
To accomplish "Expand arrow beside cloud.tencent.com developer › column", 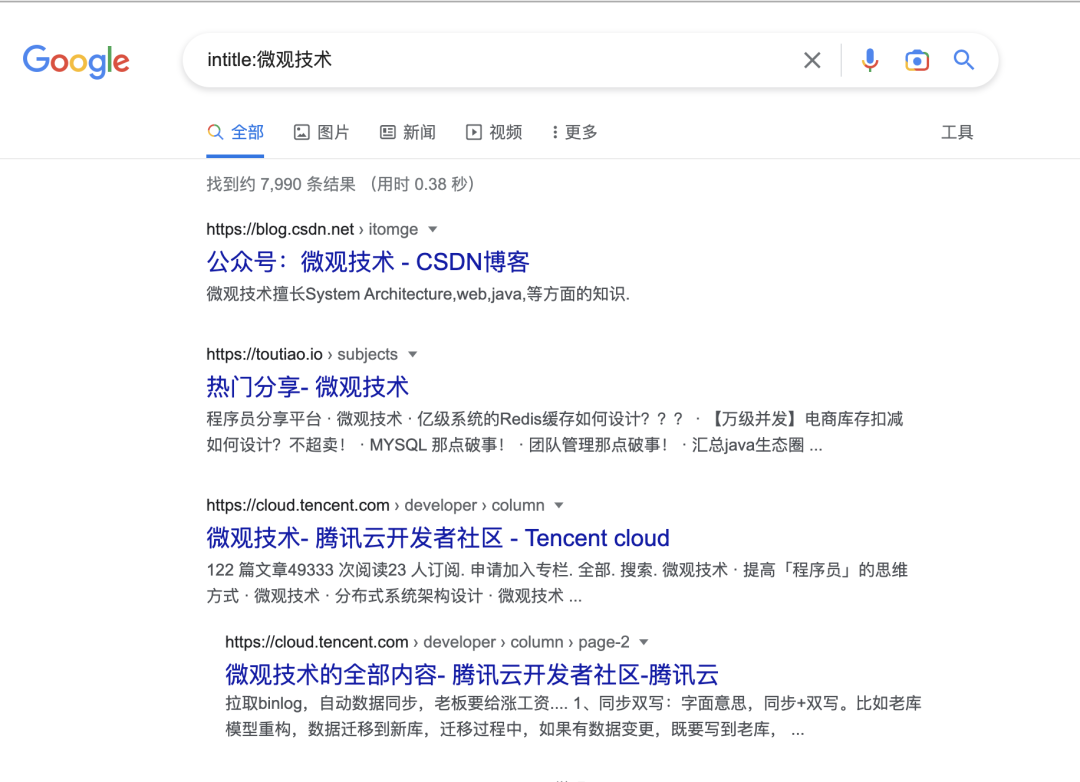I will tap(559, 506).
